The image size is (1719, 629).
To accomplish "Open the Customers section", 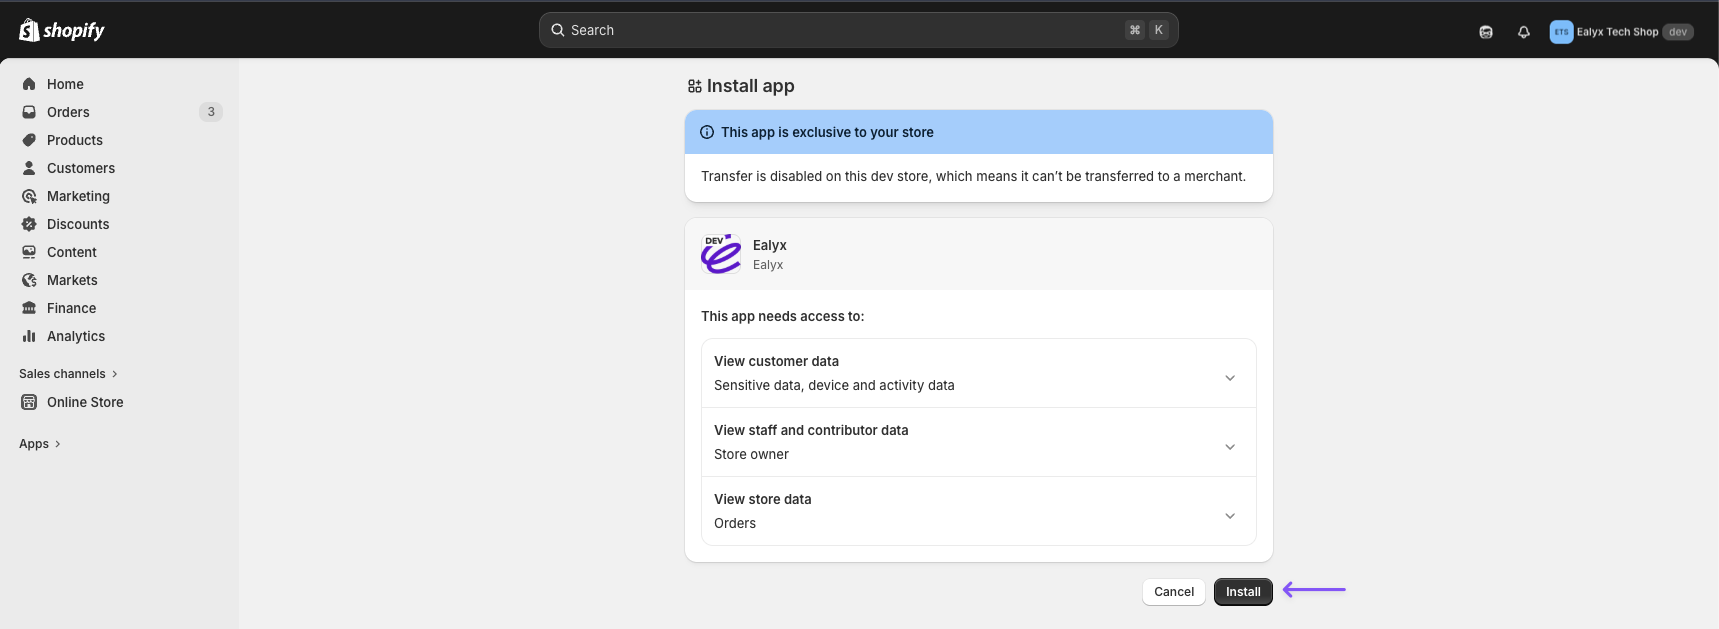I will click(81, 168).
